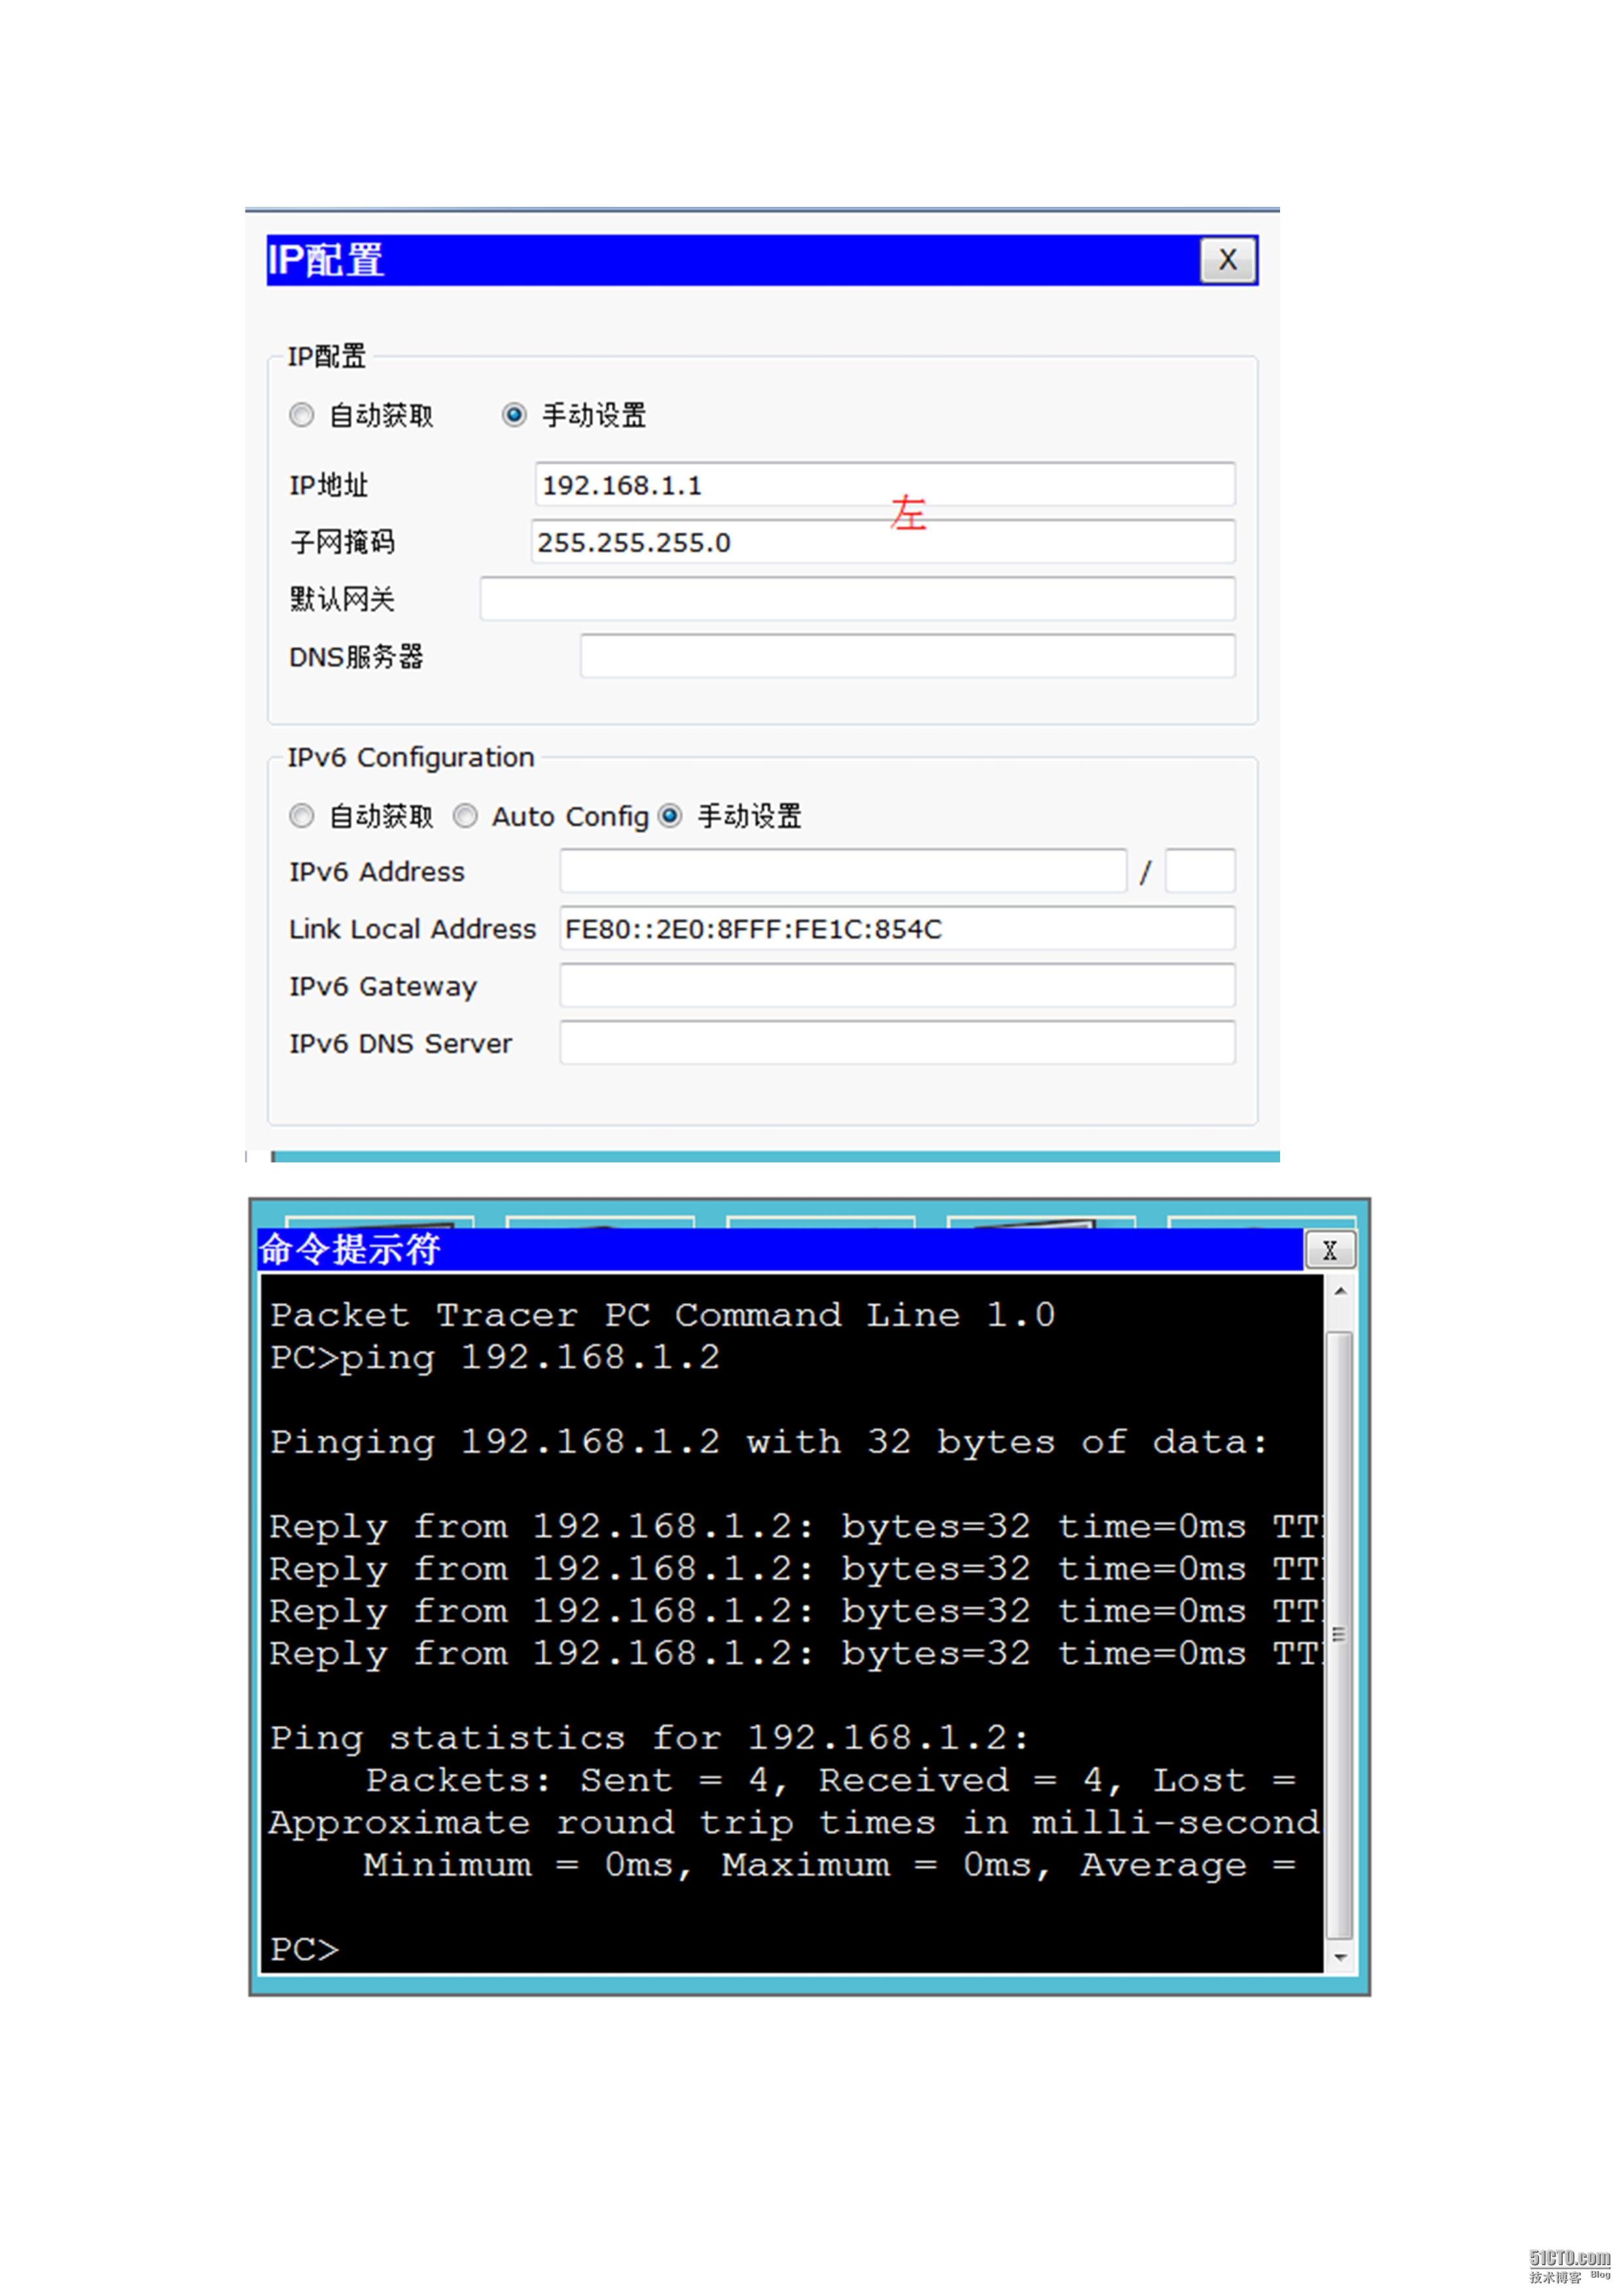The image size is (1623, 2296).
Task: Select IPv4 自动获取 radio button
Action: [301, 415]
